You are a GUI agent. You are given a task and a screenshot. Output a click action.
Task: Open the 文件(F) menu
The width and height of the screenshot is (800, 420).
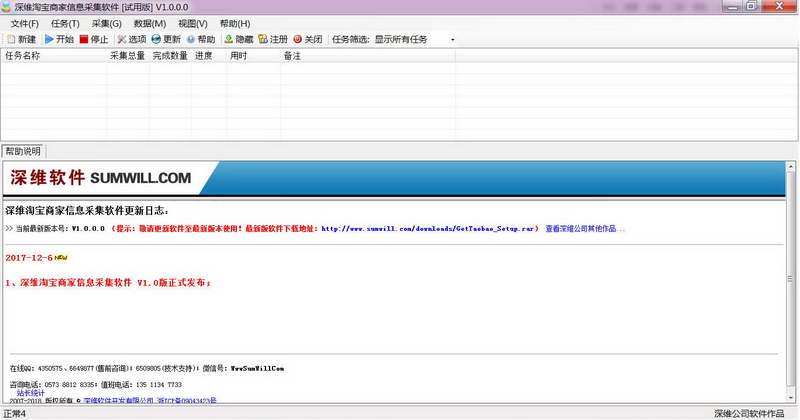coord(24,23)
